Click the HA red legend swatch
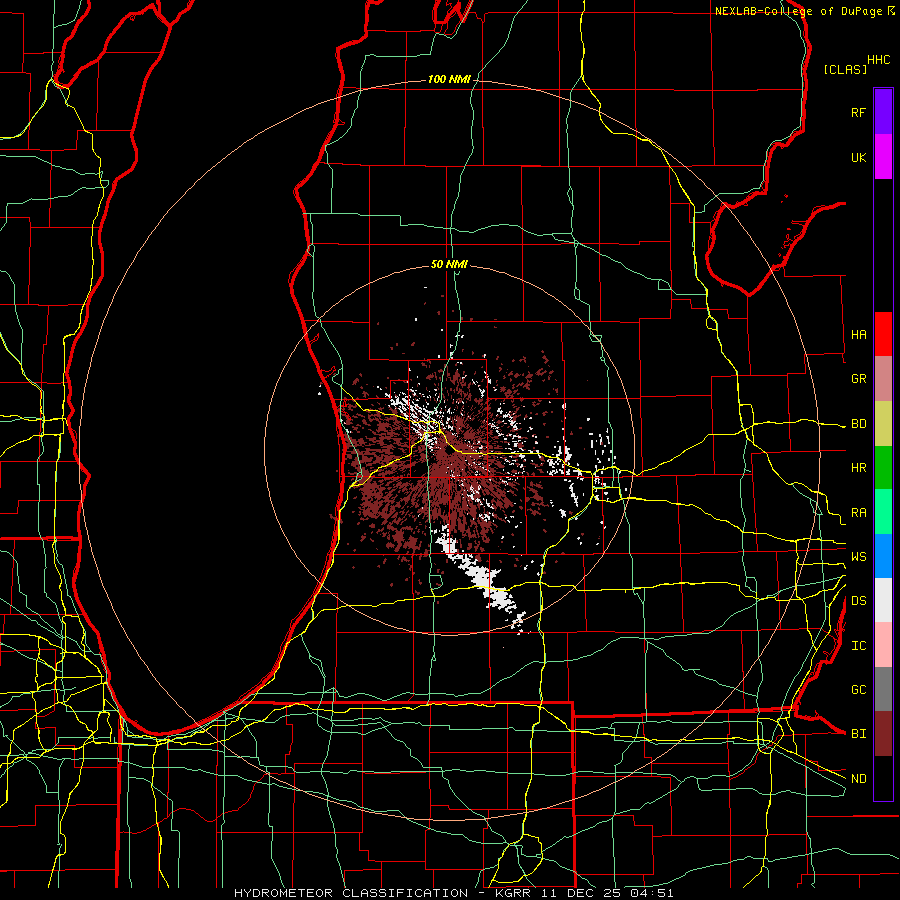 [x=883, y=334]
